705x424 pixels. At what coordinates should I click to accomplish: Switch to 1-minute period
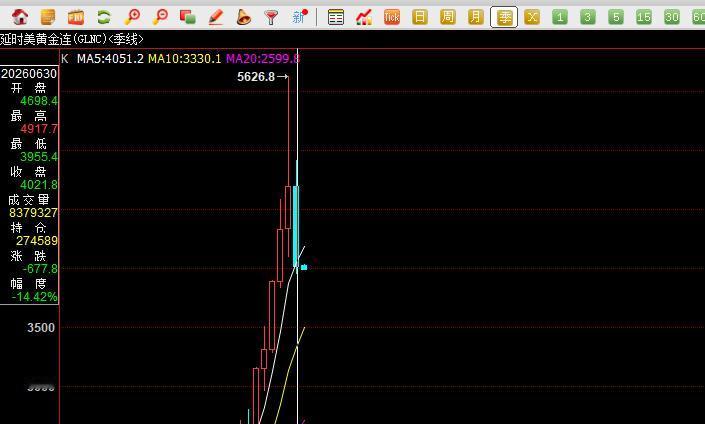coord(560,18)
